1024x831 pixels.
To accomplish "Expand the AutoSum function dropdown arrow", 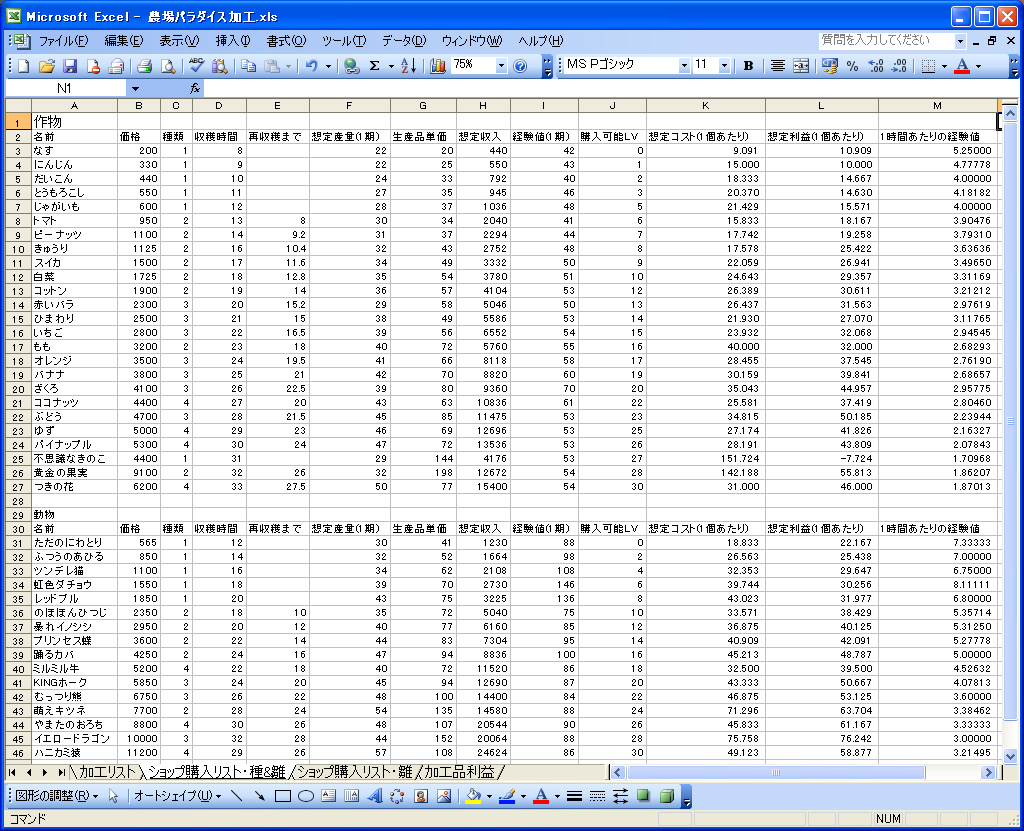I will tap(391, 65).
